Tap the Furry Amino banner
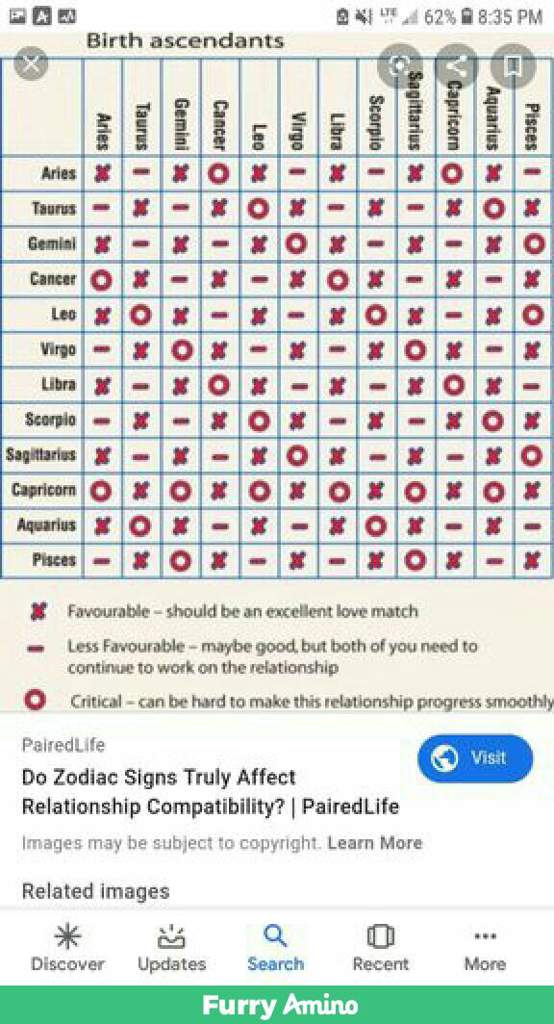 click(277, 1004)
